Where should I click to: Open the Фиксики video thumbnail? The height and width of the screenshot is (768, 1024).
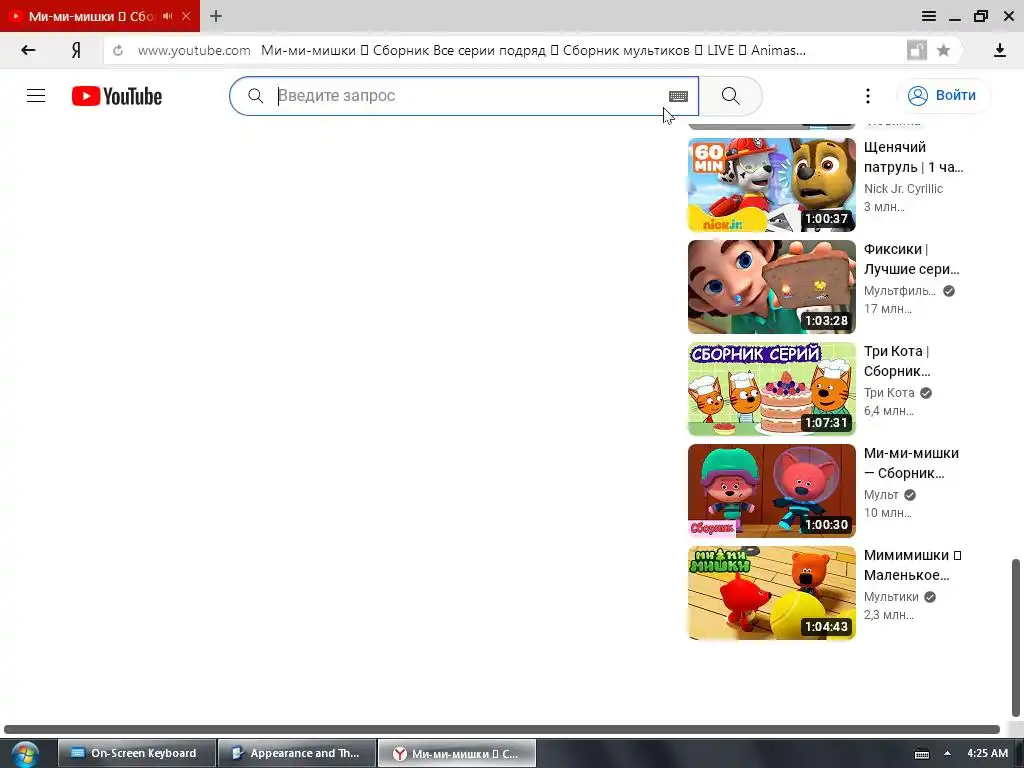[771, 287]
